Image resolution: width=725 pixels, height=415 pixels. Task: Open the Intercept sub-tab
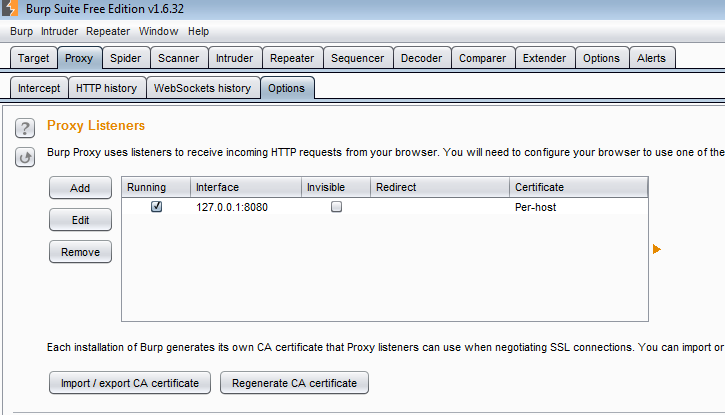tap(39, 88)
